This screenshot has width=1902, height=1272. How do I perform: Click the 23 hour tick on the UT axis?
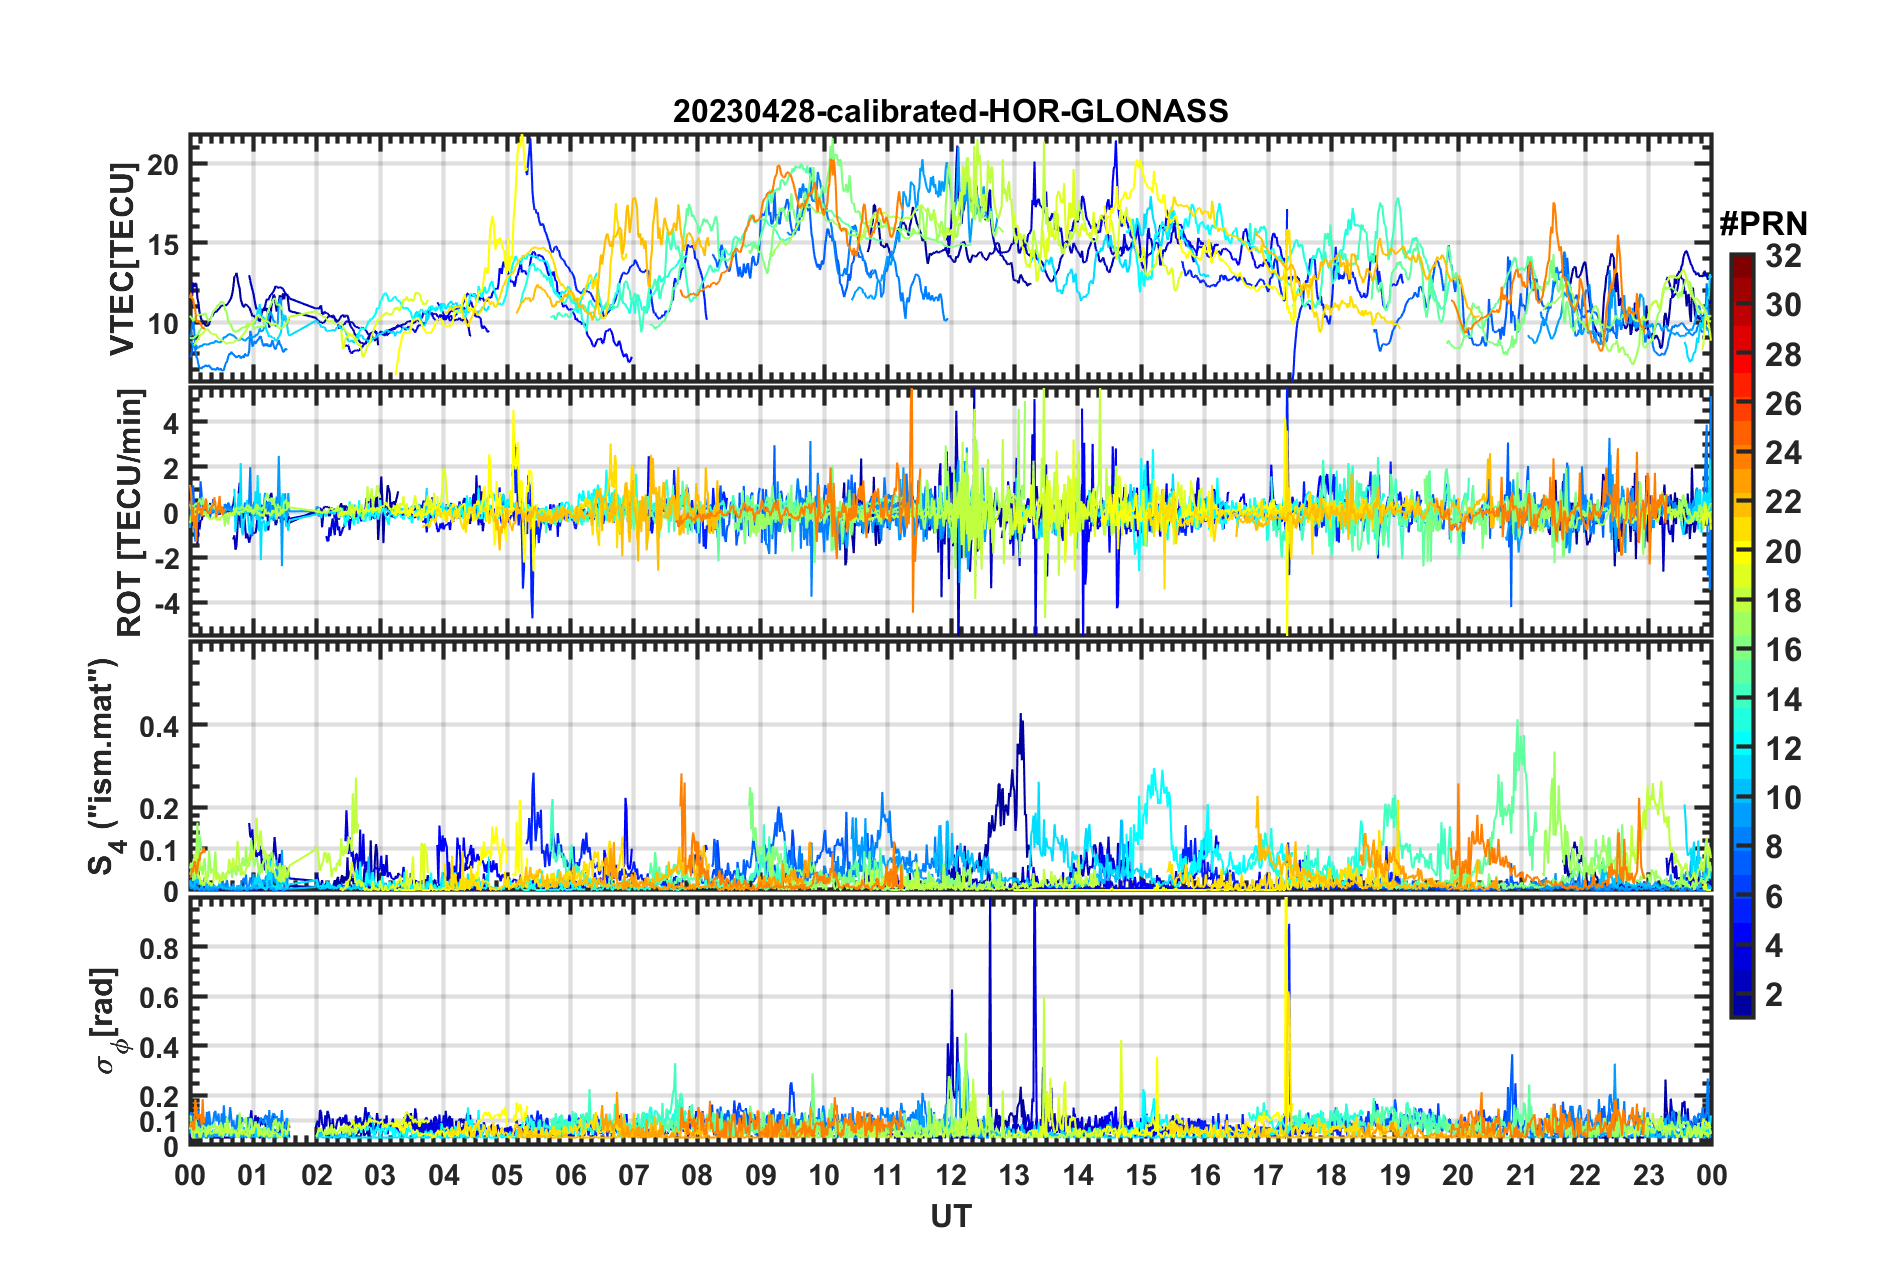pos(1648,1175)
